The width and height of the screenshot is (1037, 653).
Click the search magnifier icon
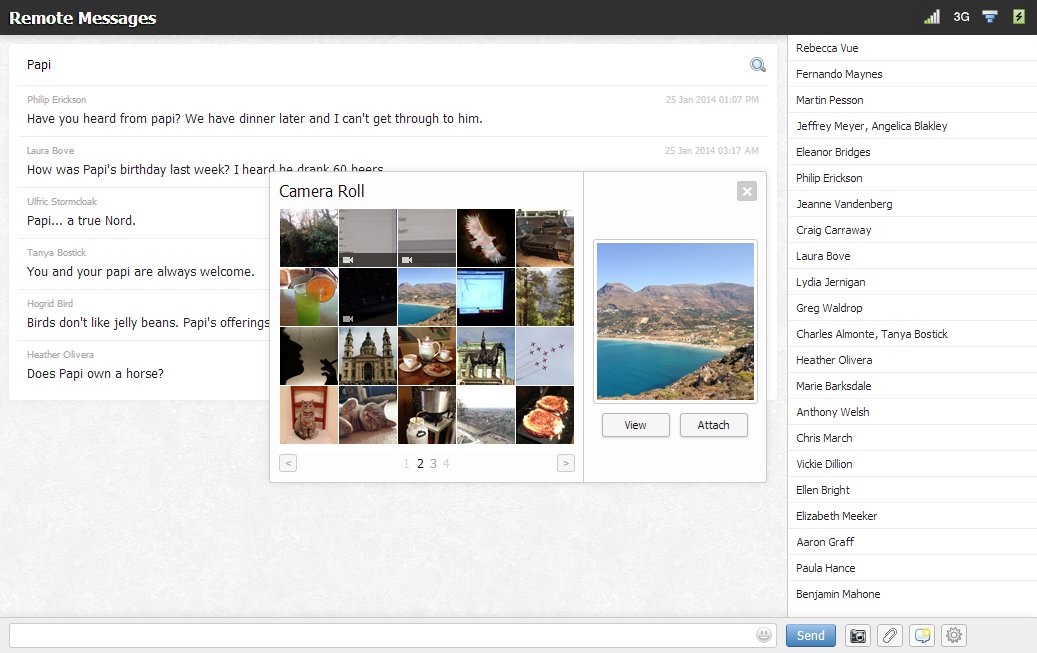point(758,65)
